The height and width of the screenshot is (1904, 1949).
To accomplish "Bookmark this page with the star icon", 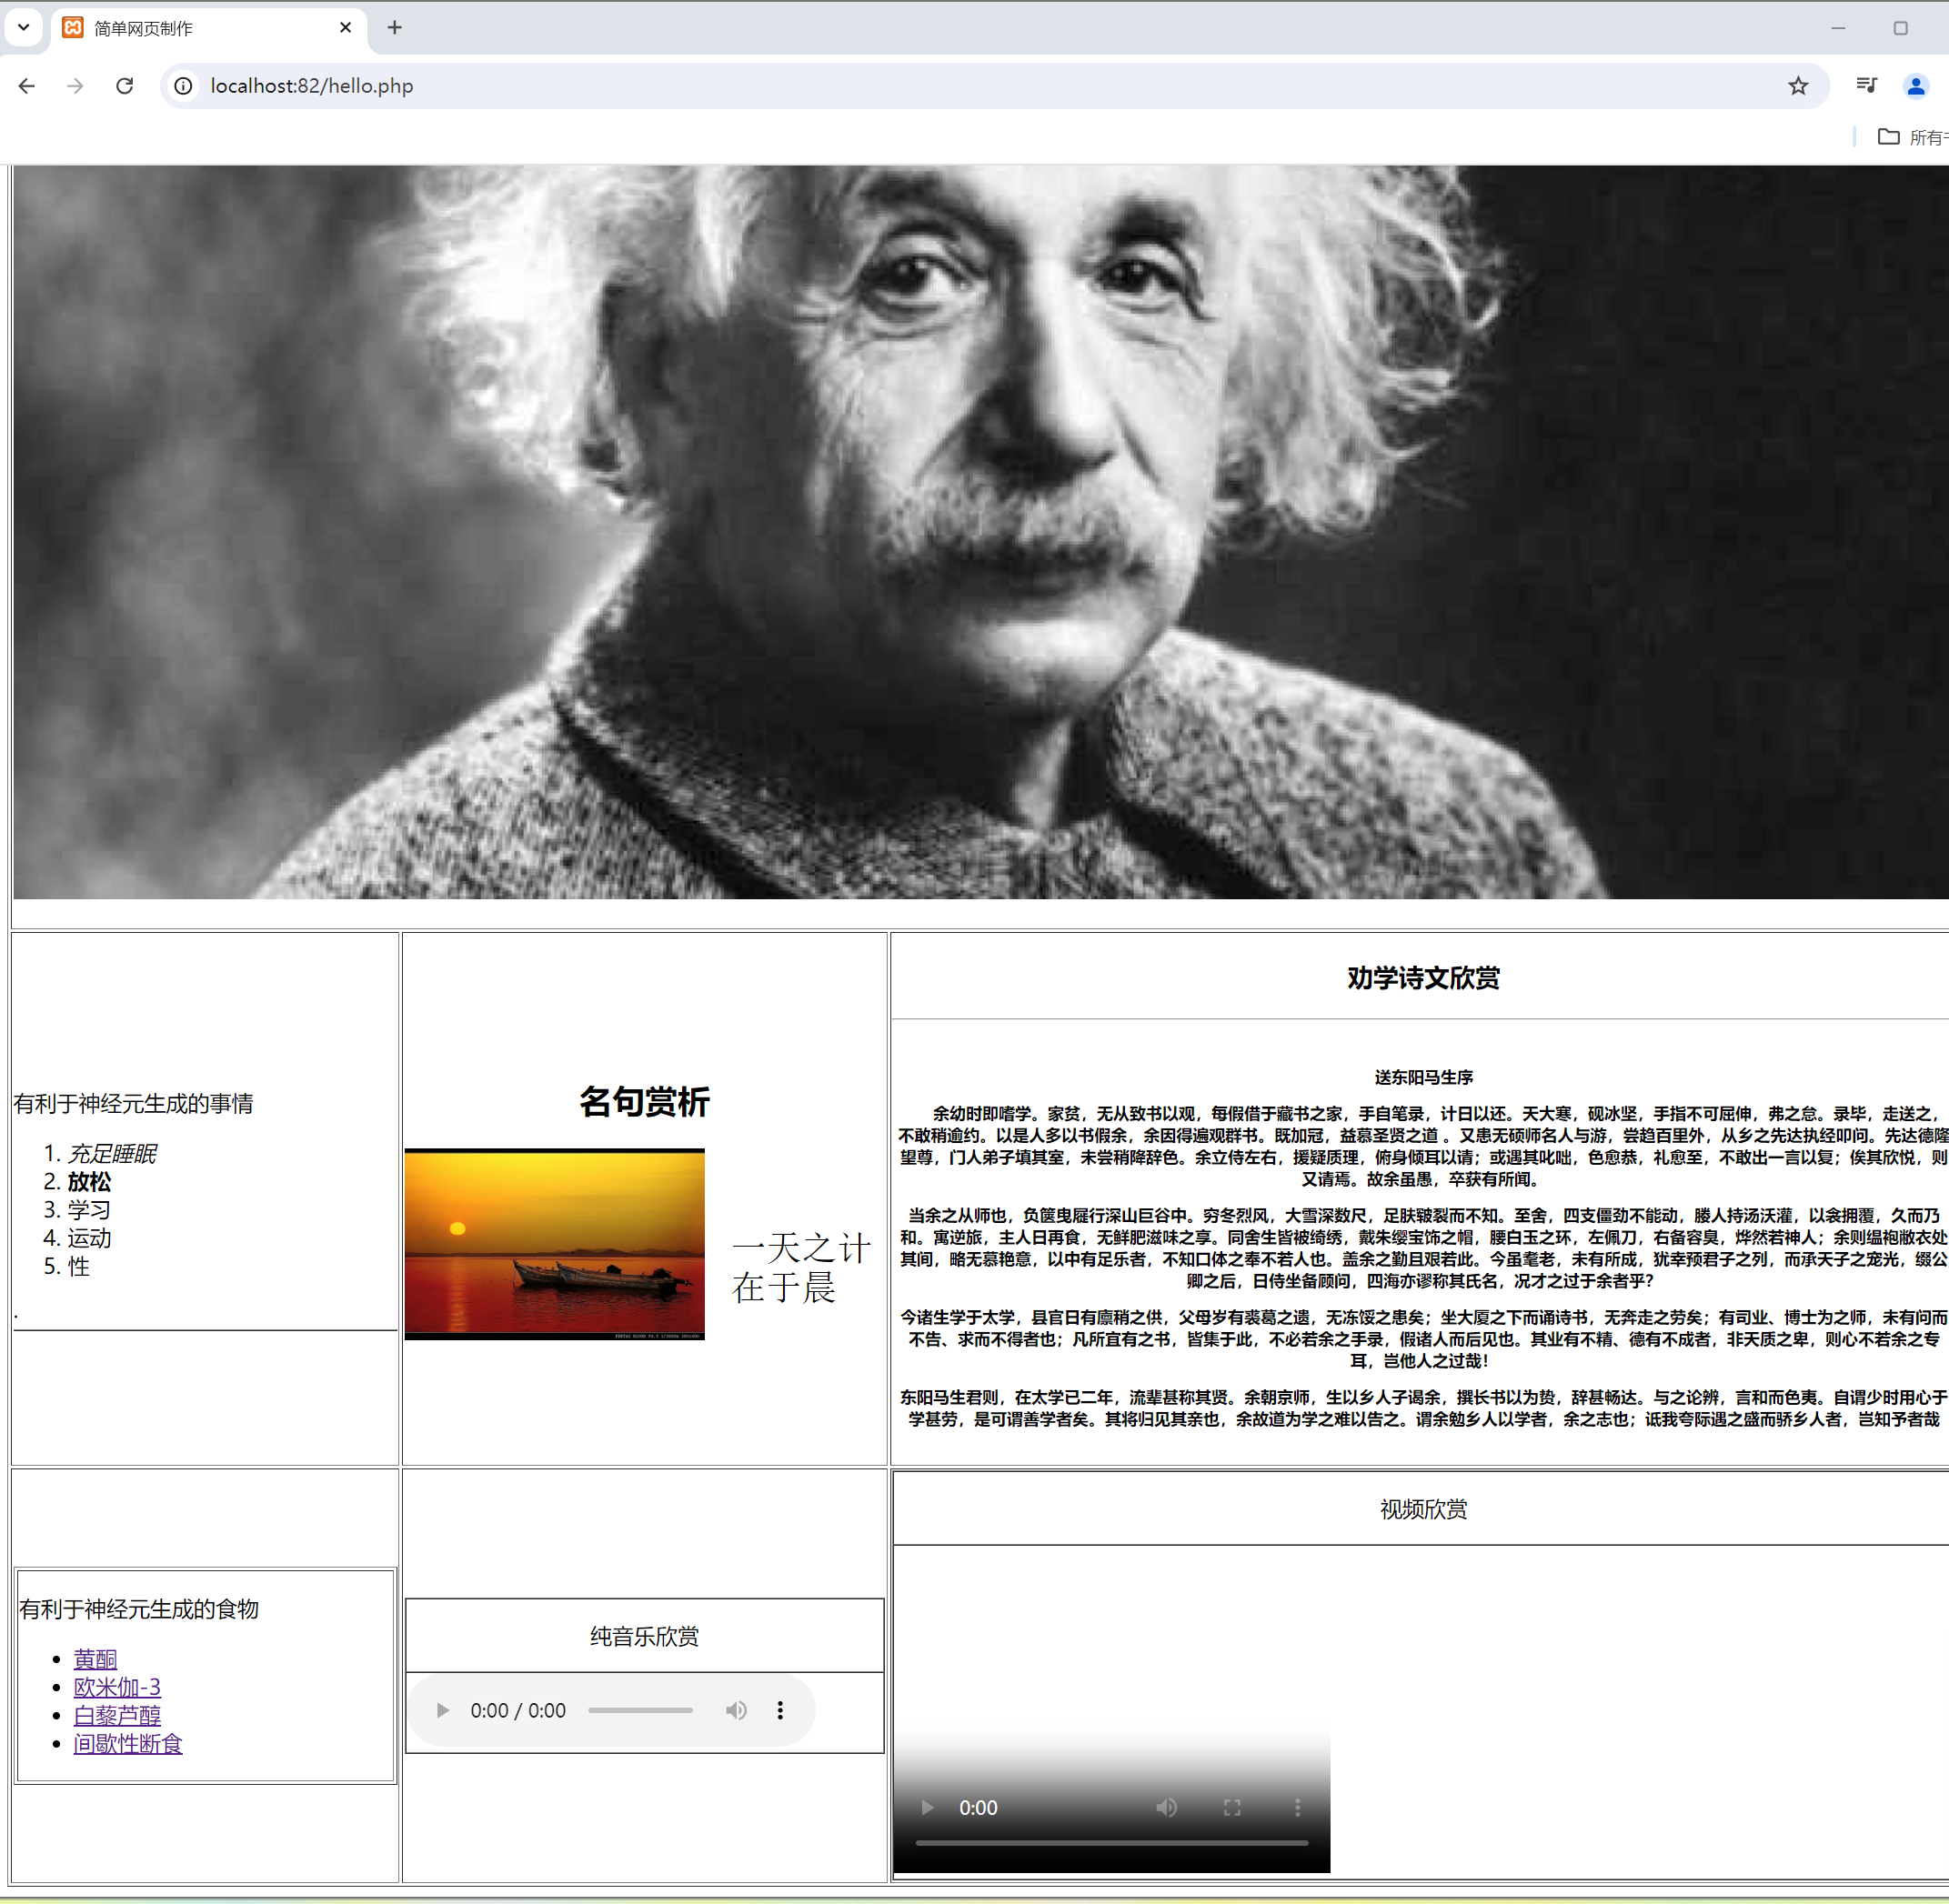I will pos(1797,86).
